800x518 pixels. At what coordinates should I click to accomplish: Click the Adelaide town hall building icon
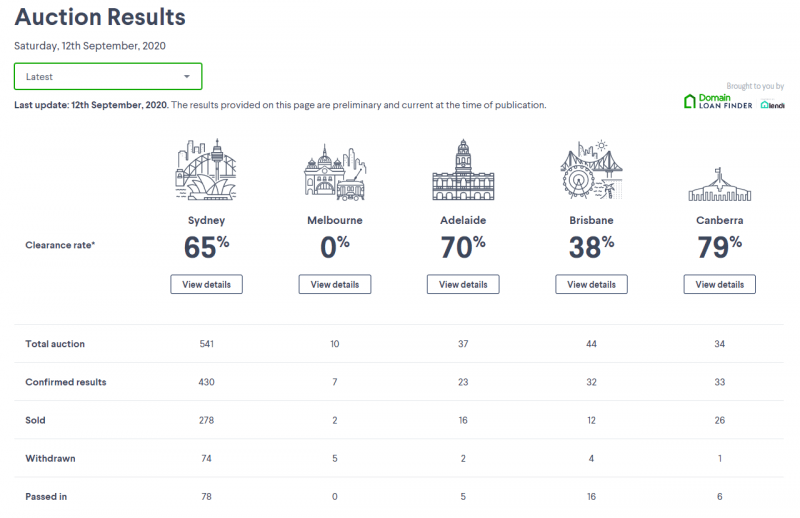pos(463,169)
